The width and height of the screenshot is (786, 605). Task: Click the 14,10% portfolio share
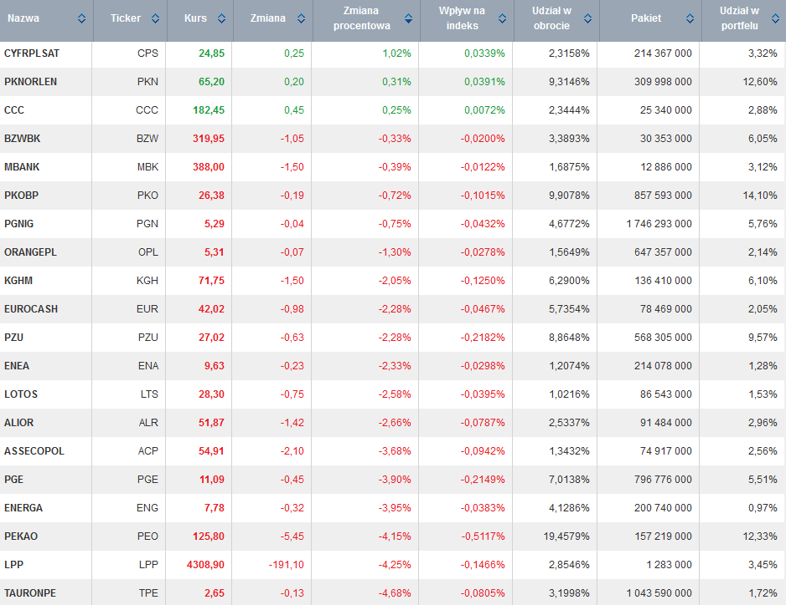pos(760,195)
